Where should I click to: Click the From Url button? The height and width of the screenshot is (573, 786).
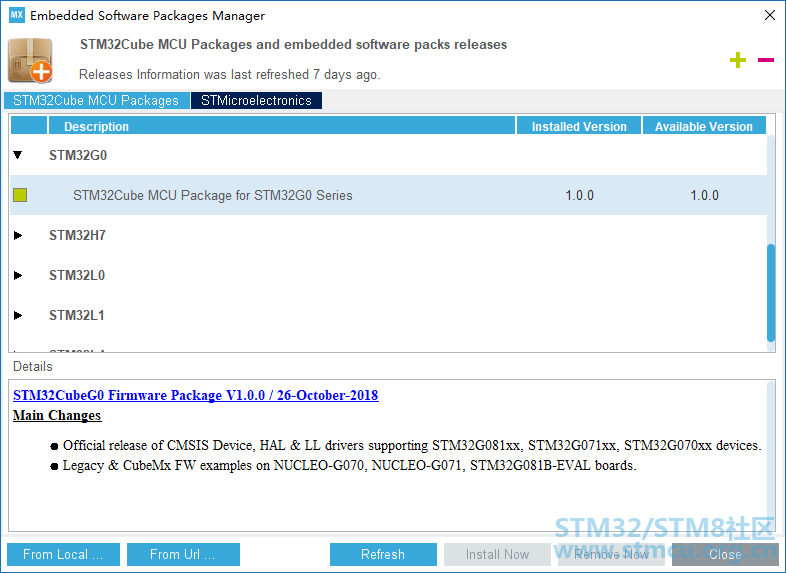coord(183,554)
